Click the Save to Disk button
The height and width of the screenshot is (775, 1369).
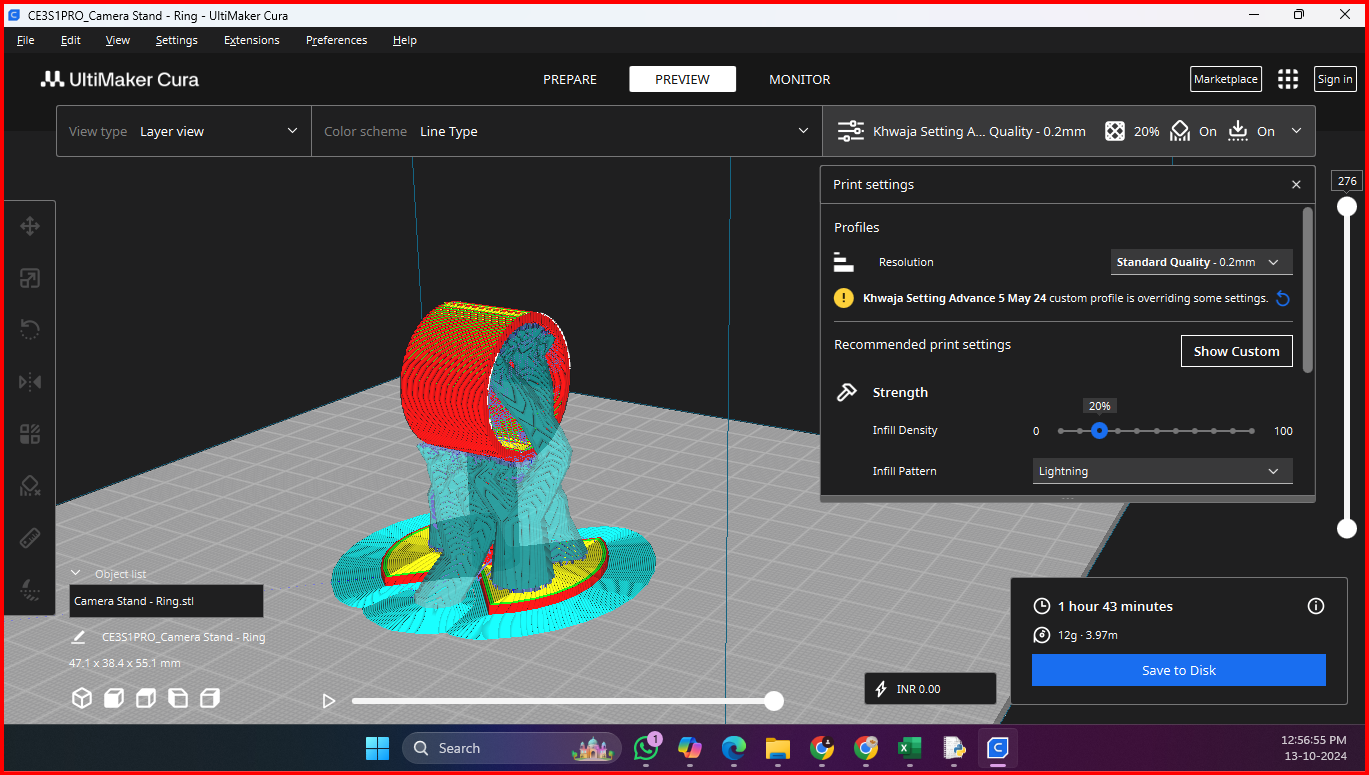(1179, 670)
